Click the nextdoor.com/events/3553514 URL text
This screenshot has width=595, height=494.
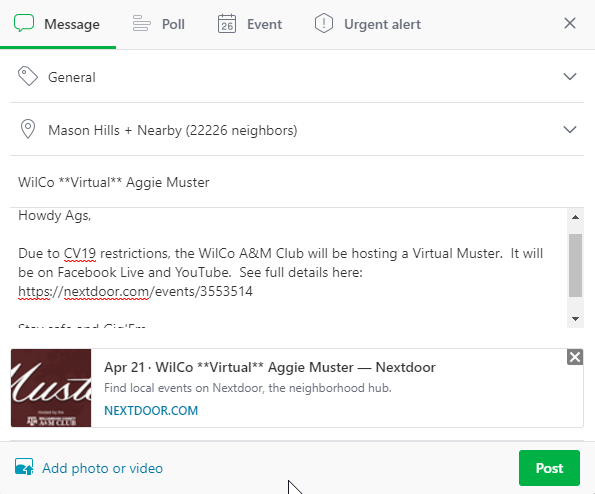(x=135, y=291)
